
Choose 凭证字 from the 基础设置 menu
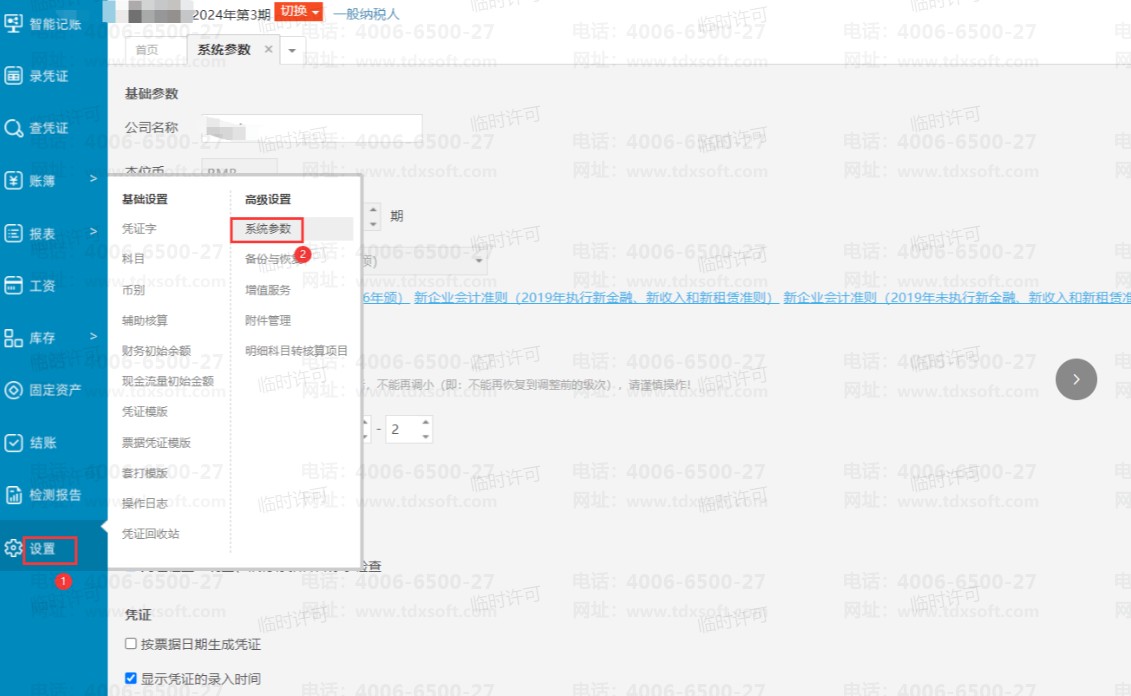139,229
